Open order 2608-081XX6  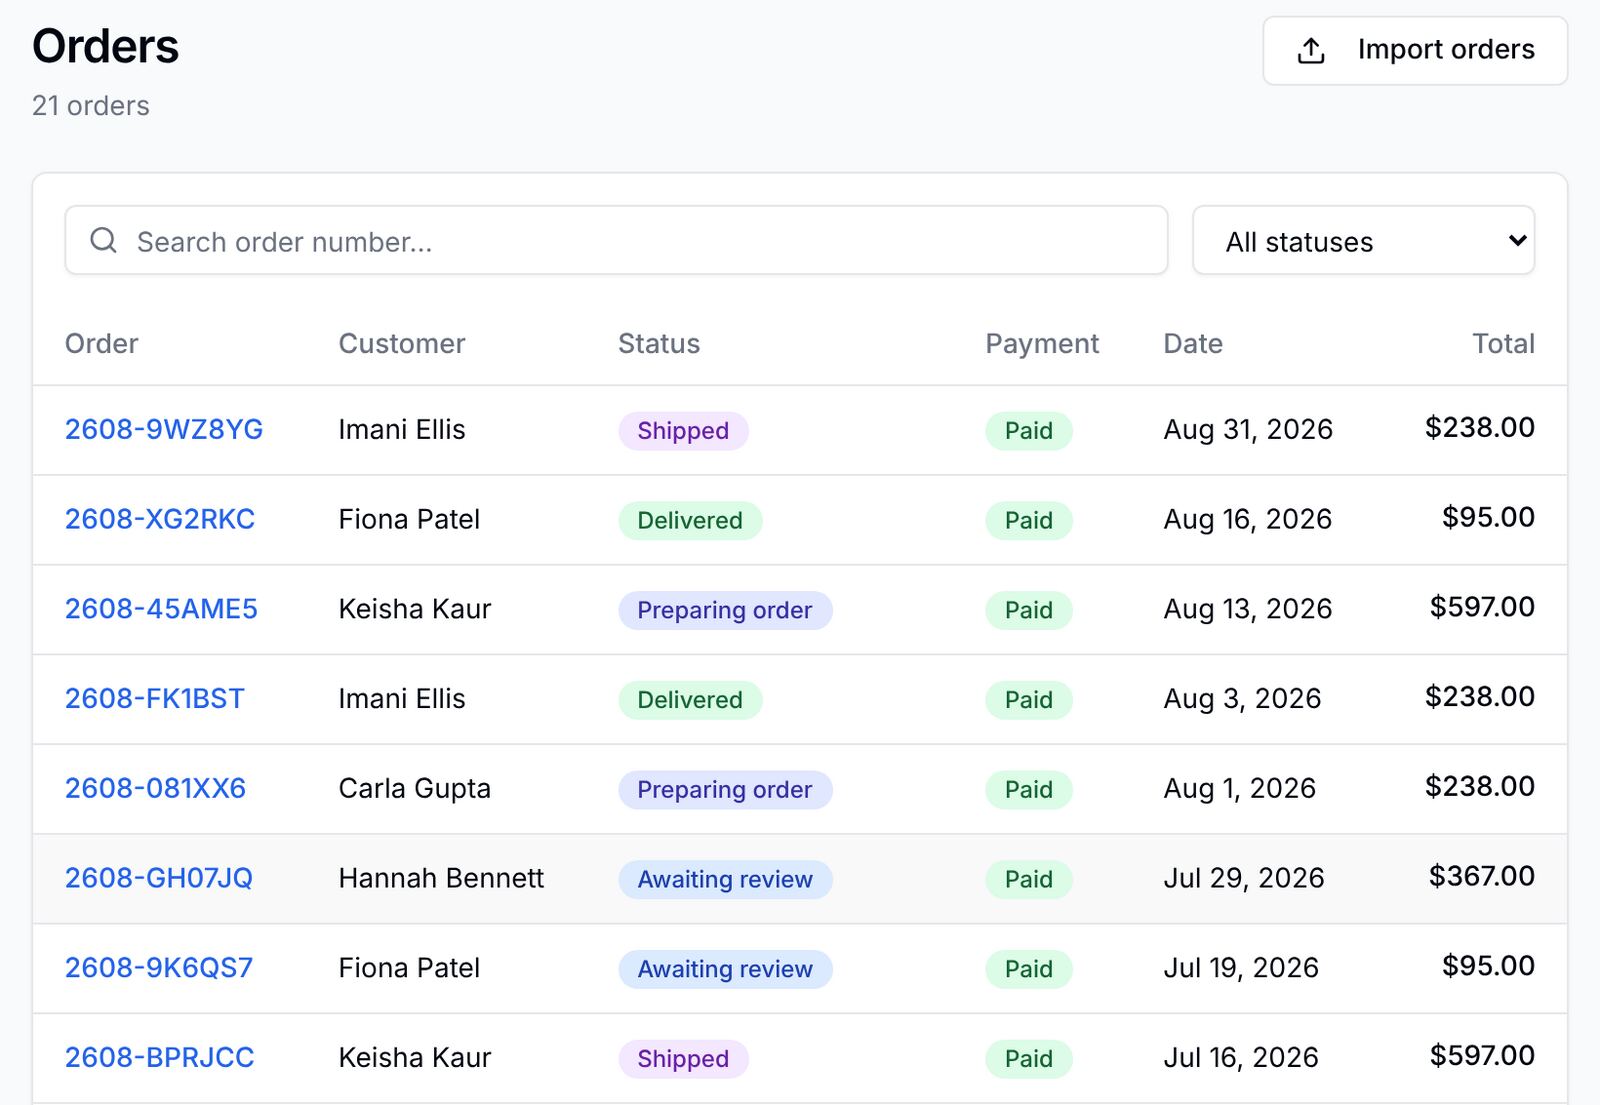[155, 788]
